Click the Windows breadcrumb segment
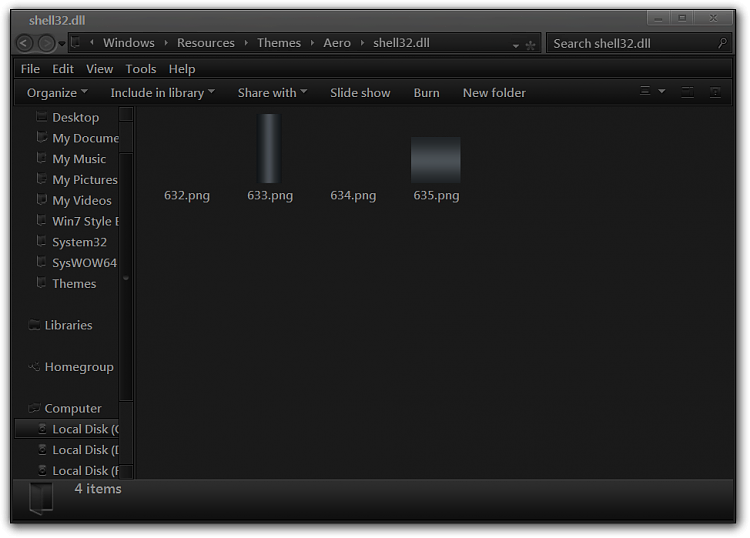This screenshot has width=750, height=538. point(129,43)
